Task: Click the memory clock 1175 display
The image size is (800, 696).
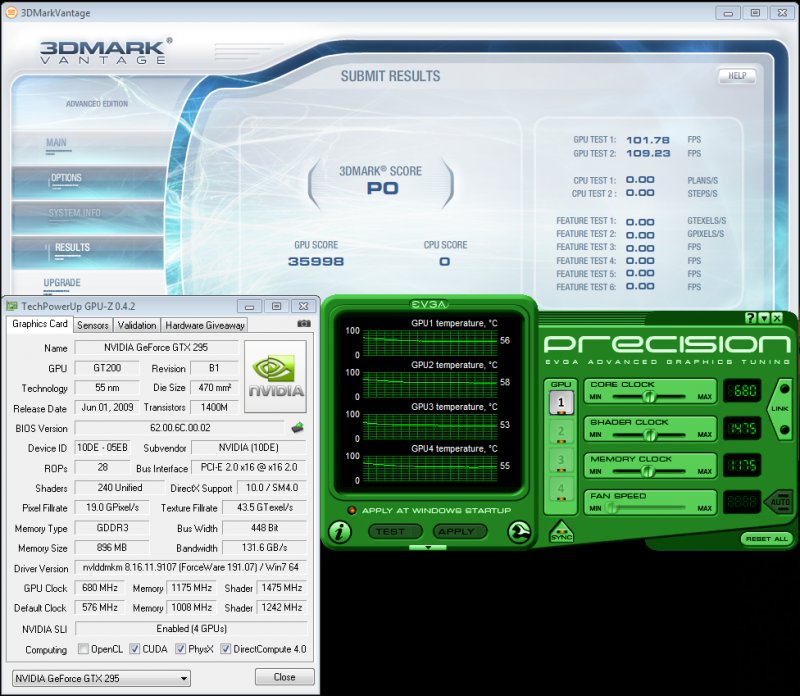Action: (x=742, y=465)
